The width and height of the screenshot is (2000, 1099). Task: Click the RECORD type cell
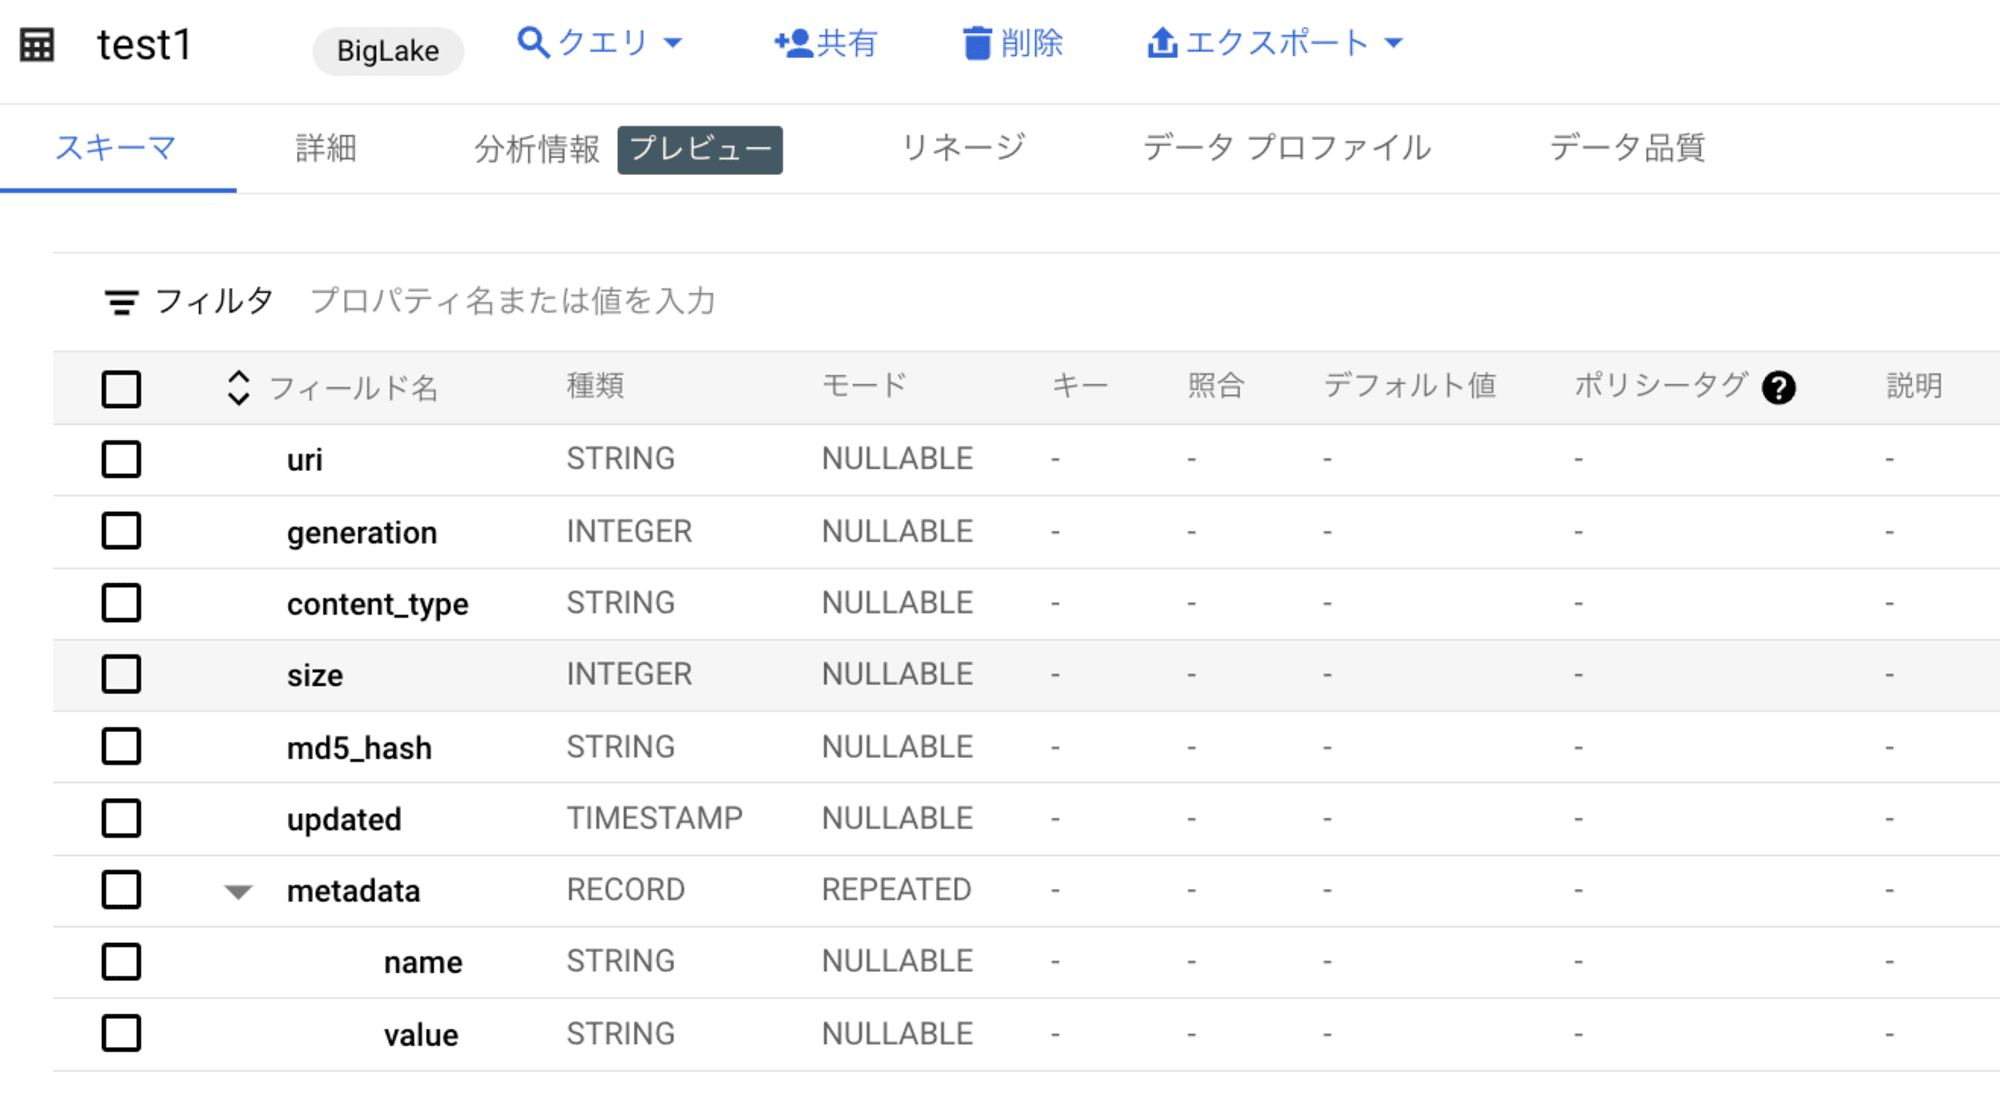(x=626, y=889)
